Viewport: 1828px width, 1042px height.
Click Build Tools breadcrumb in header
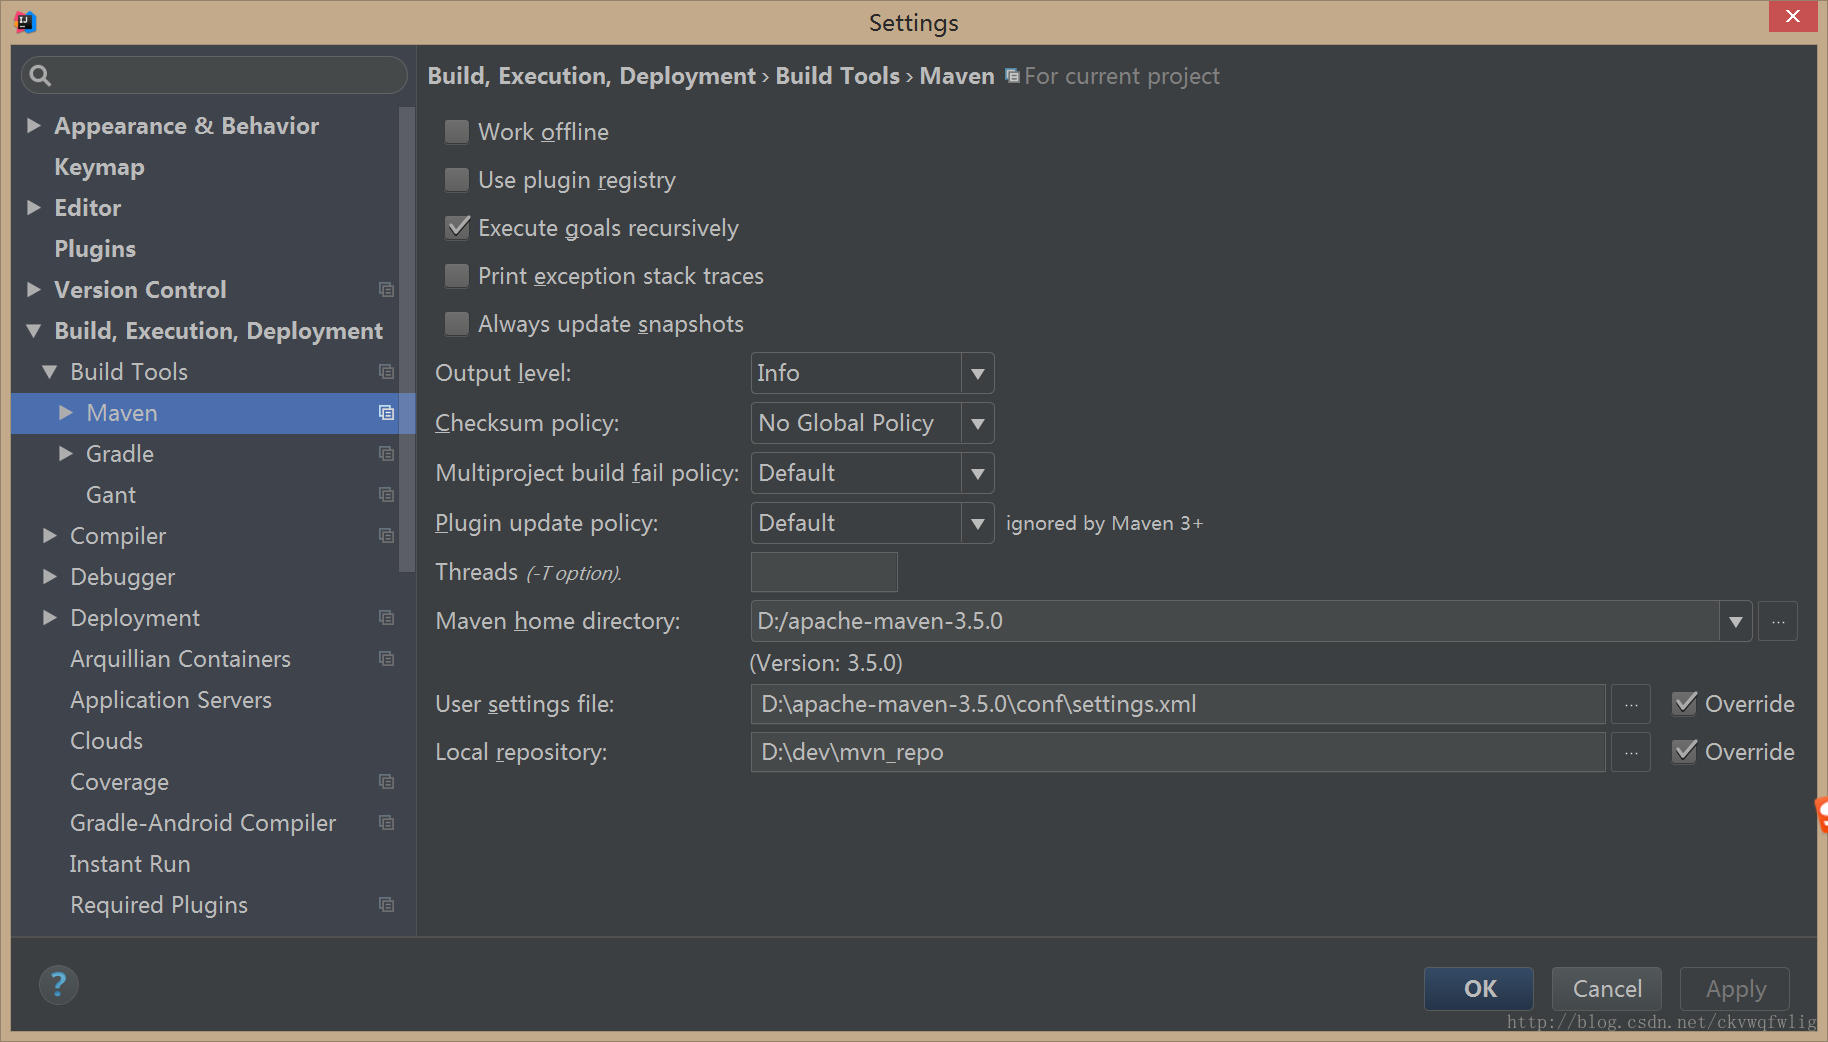pyautogui.click(x=838, y=76)
